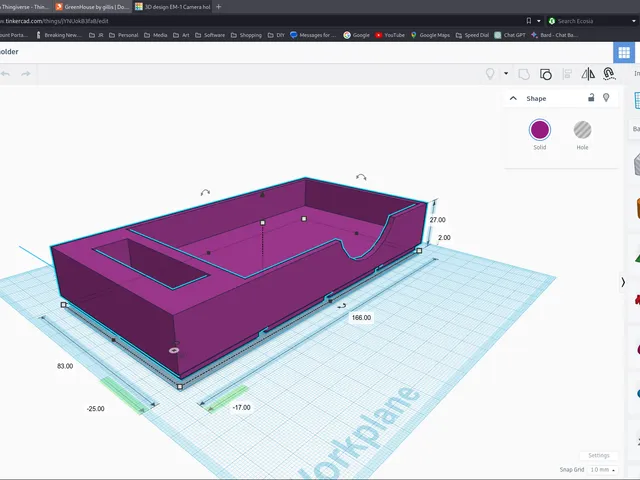Toggle the lock icon in Shape panel

point(591,98)
